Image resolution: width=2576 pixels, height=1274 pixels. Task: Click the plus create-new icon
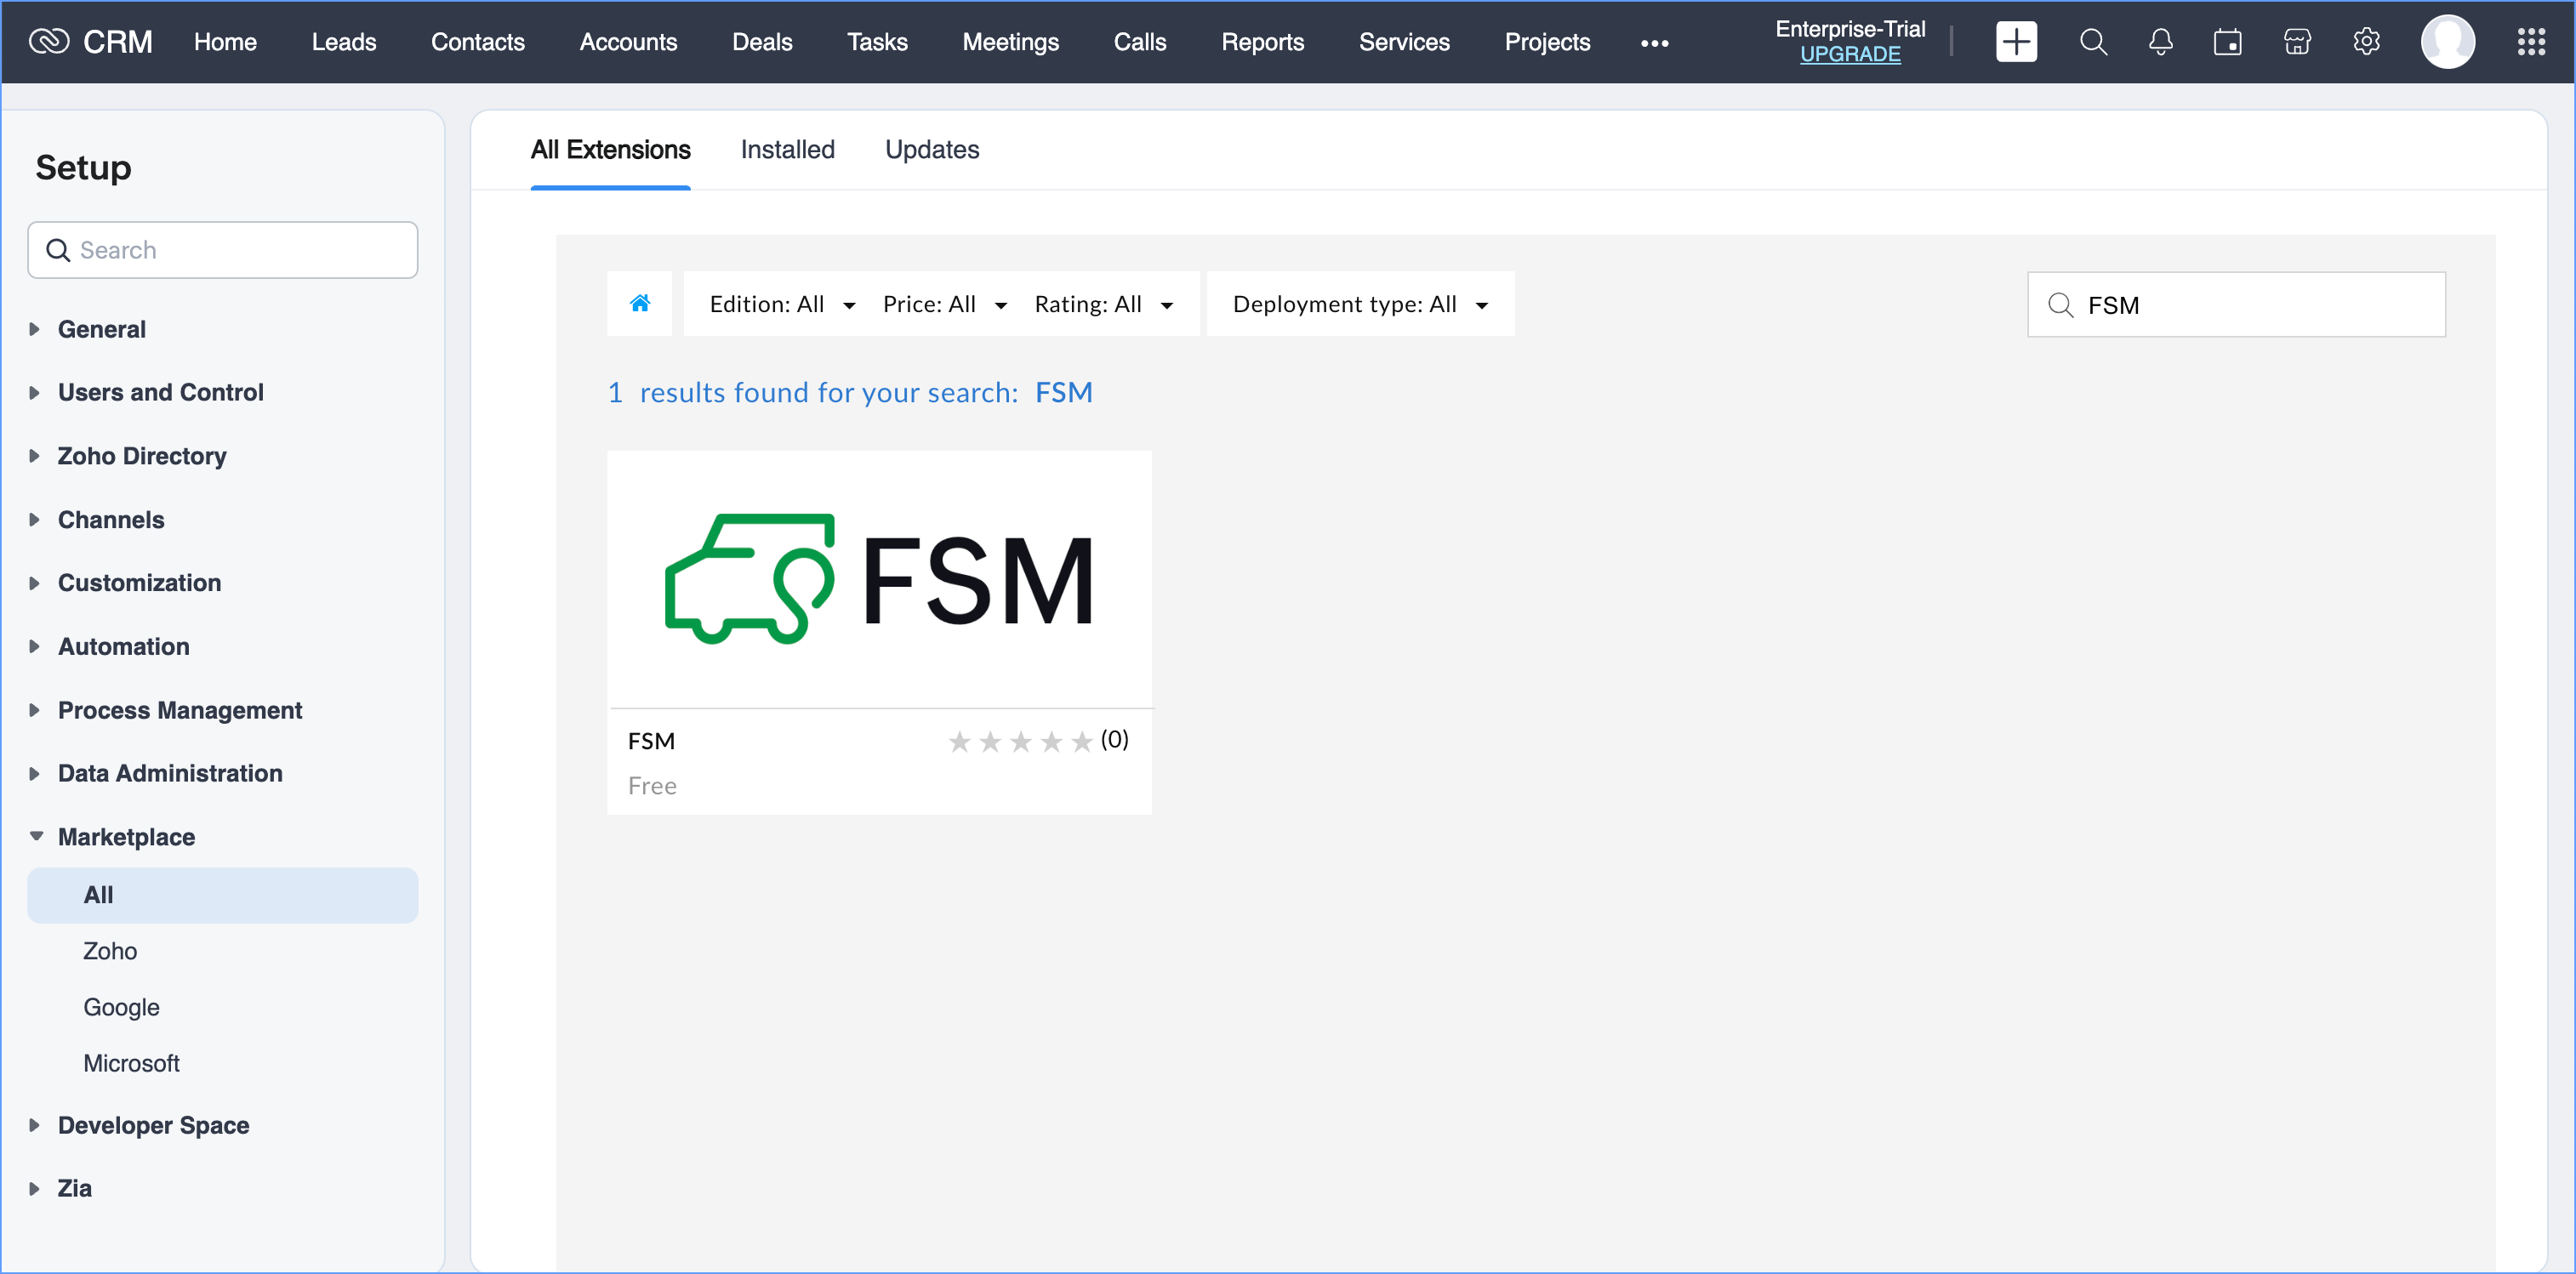(x=2015, y=42)
